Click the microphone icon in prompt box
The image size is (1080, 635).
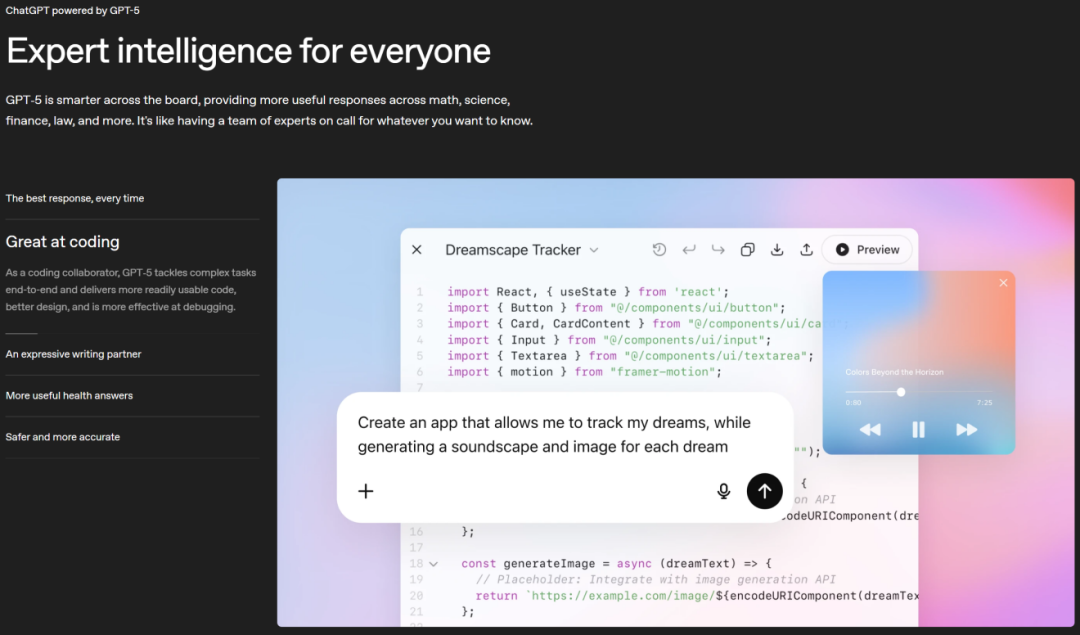723,491
